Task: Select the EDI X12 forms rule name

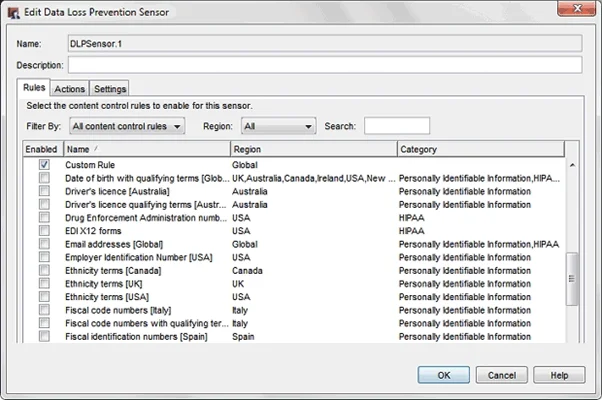Action: click(93, 231)
